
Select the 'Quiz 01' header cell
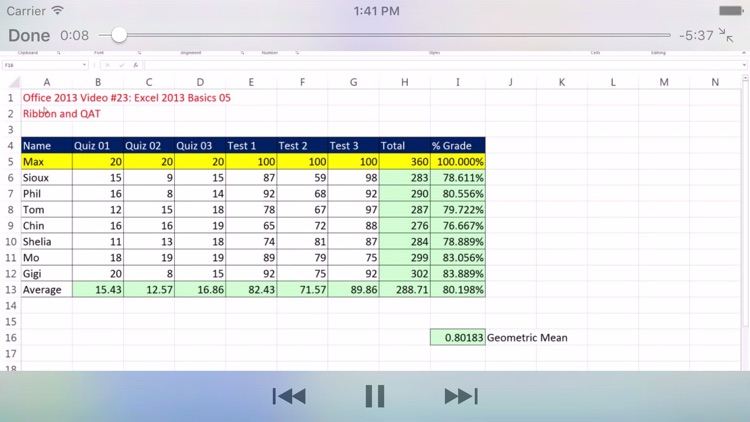pyautogui.click(x=98, y=145)
